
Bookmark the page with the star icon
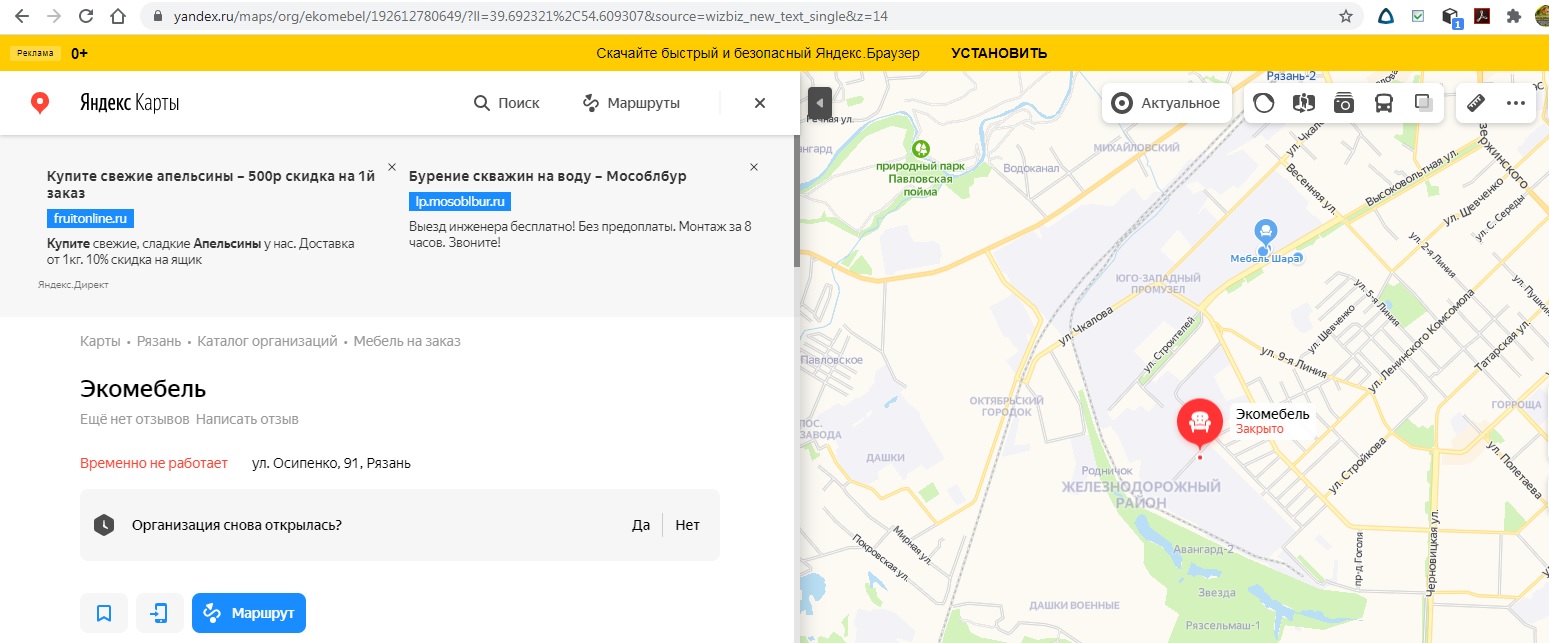pos(1346,17)
